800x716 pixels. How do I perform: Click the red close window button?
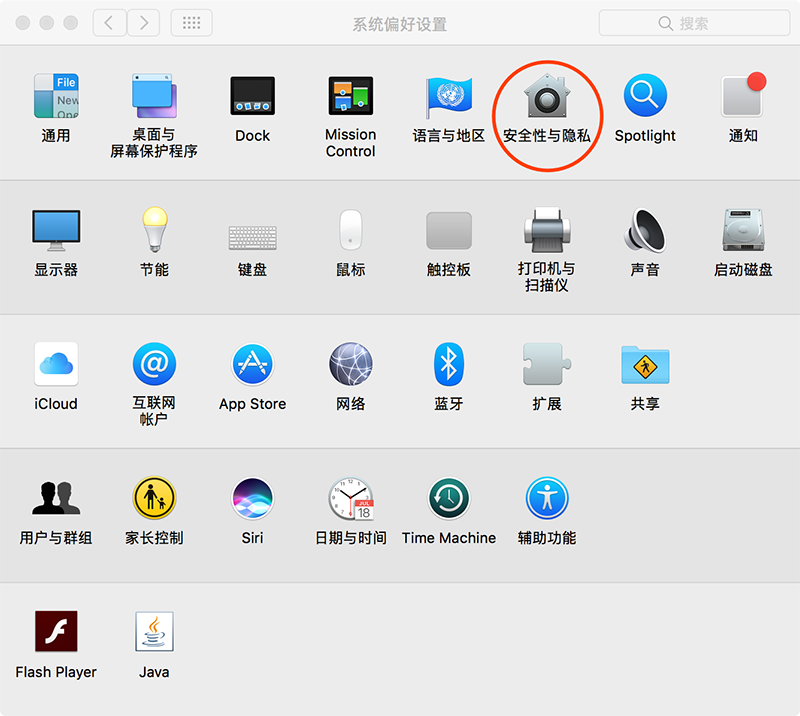23,23
